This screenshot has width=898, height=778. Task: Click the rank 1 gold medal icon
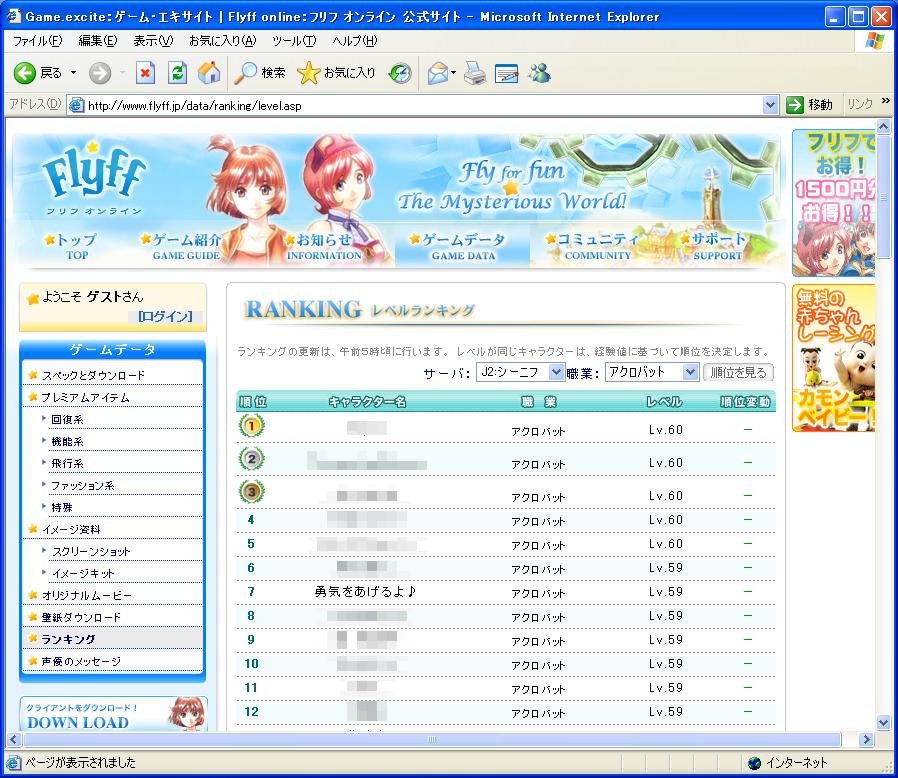251,426
